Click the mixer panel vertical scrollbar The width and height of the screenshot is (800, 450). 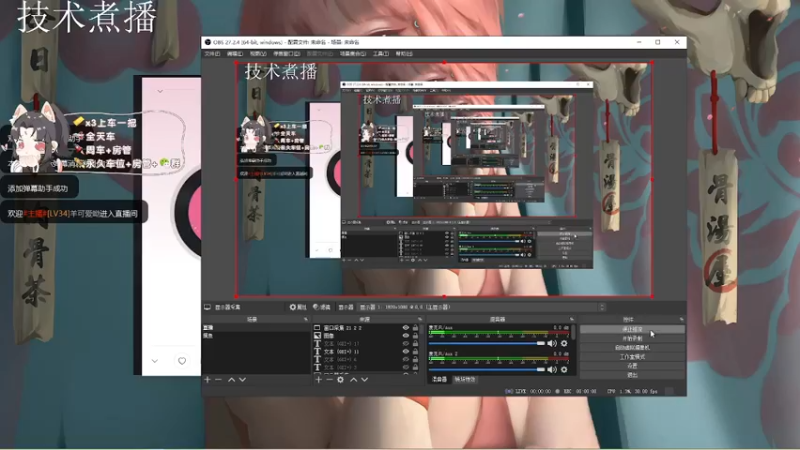pos(574,332)
